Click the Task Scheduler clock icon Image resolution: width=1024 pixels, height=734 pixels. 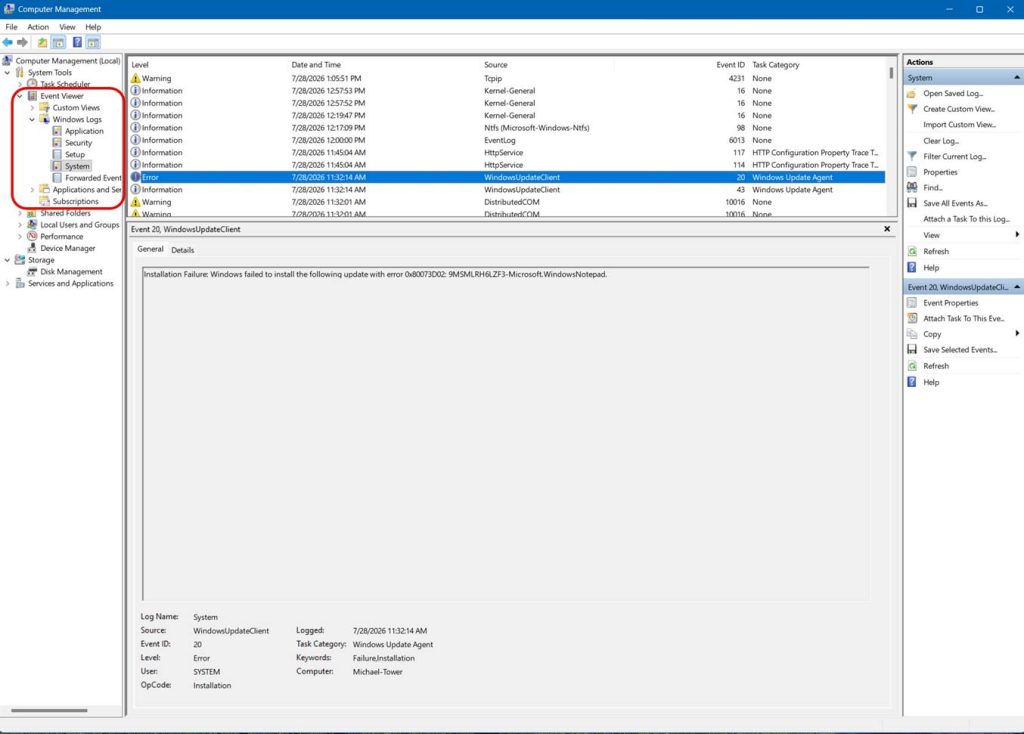32,84
